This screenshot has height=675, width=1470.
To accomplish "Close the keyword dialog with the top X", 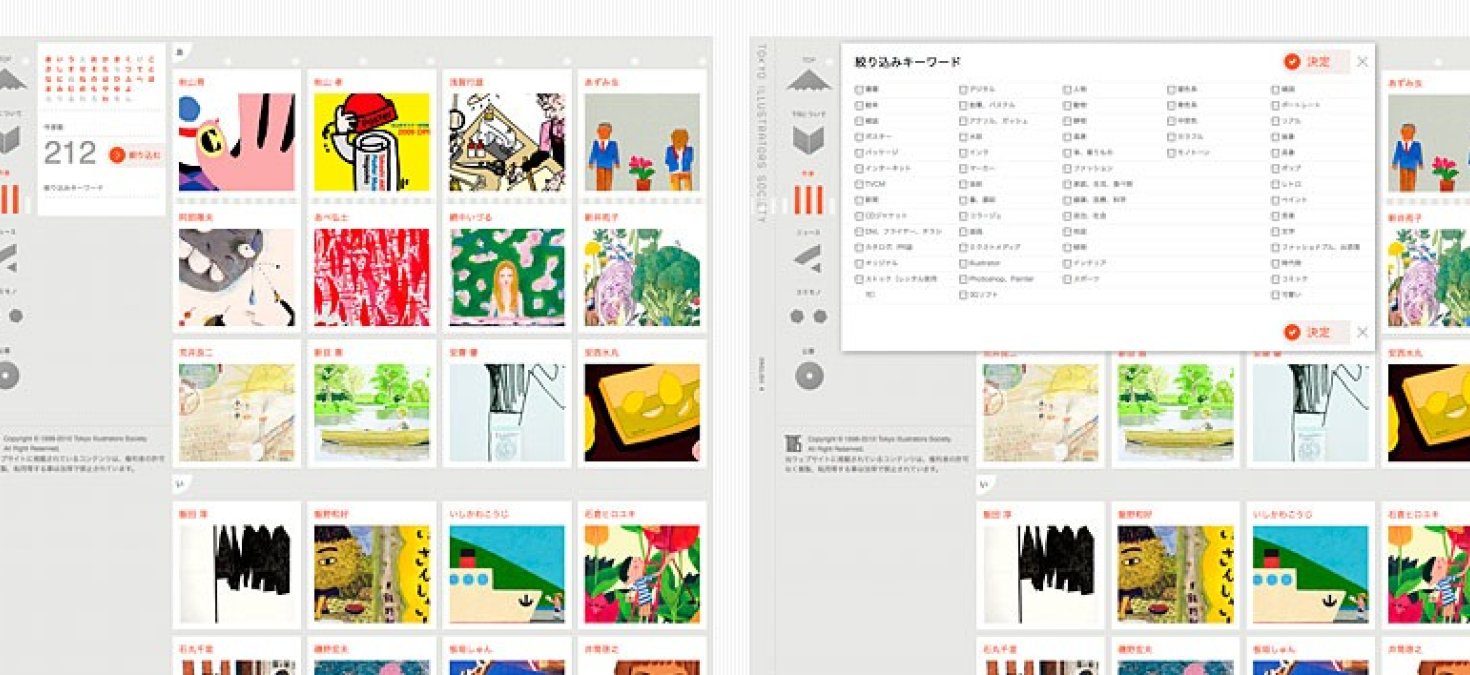I will click(x=1361, y=62).
